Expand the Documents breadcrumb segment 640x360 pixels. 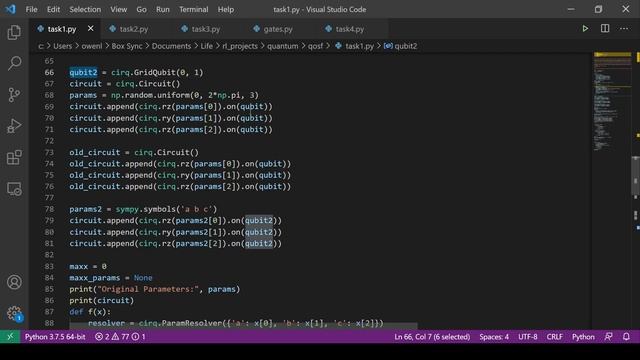pos(171,46)
